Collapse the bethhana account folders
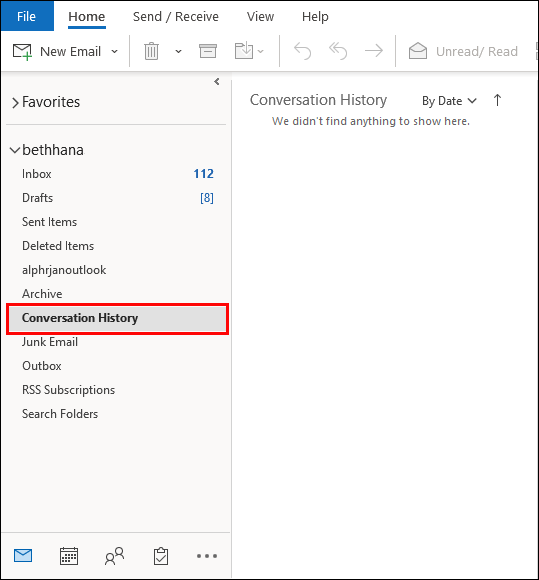539x580 pixels. [x=15, y=150]
